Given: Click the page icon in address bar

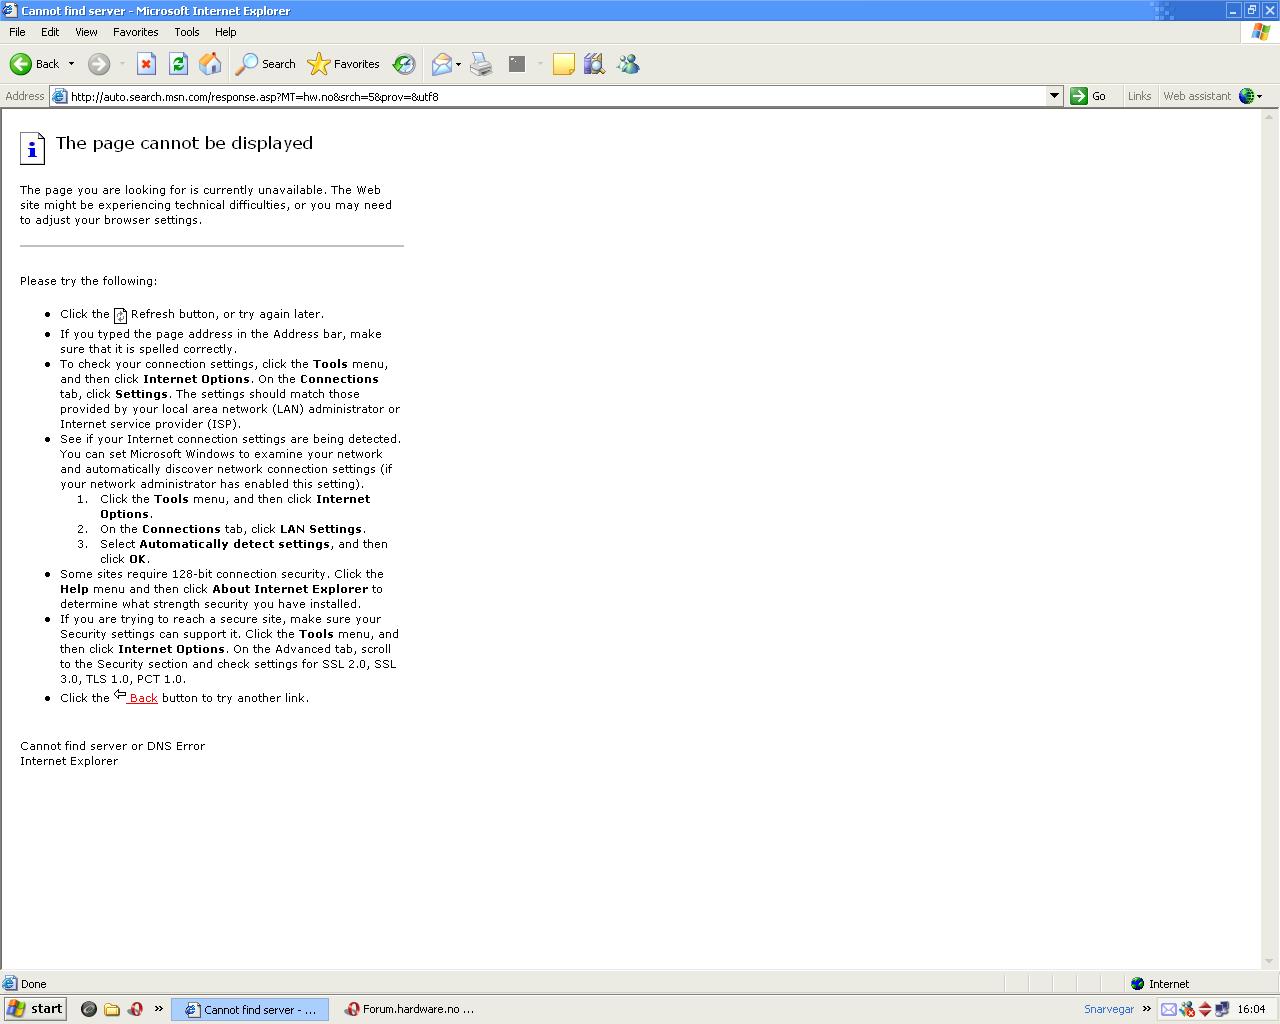Looking at the screenshot, I should (60, 97).
